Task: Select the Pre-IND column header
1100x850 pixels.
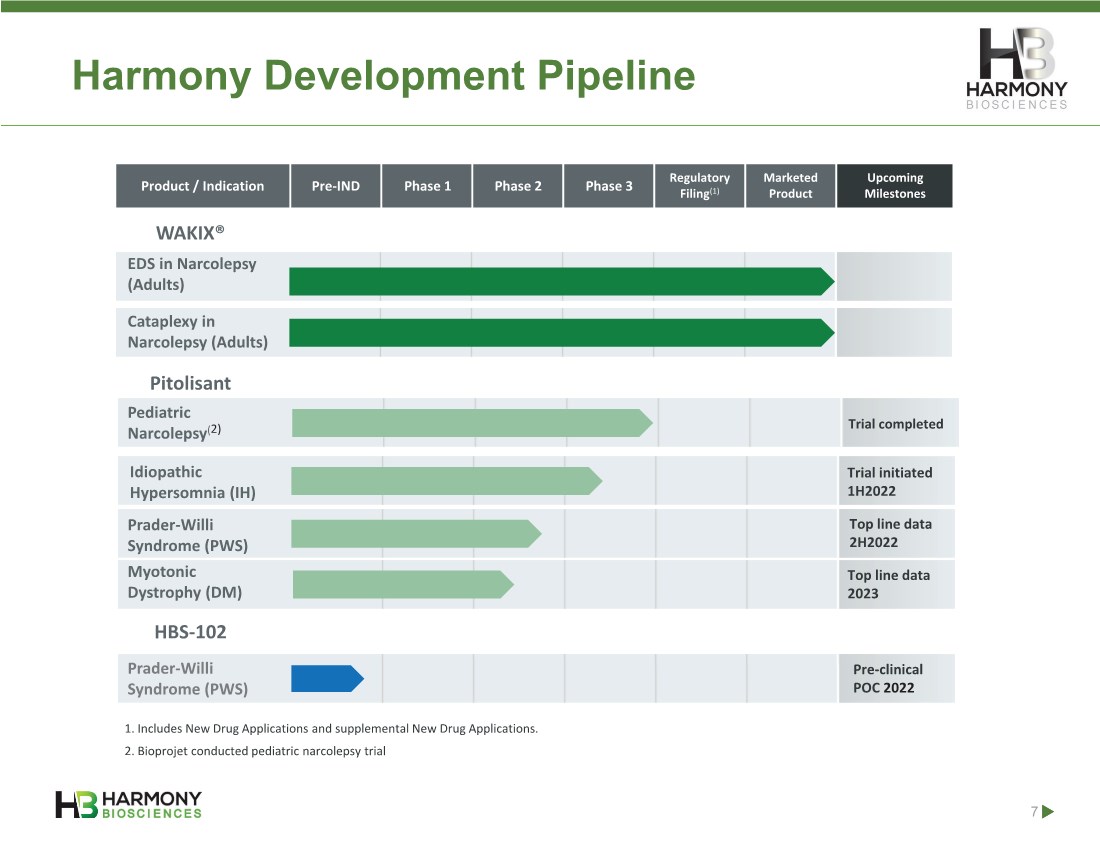Action: (335, 186)
